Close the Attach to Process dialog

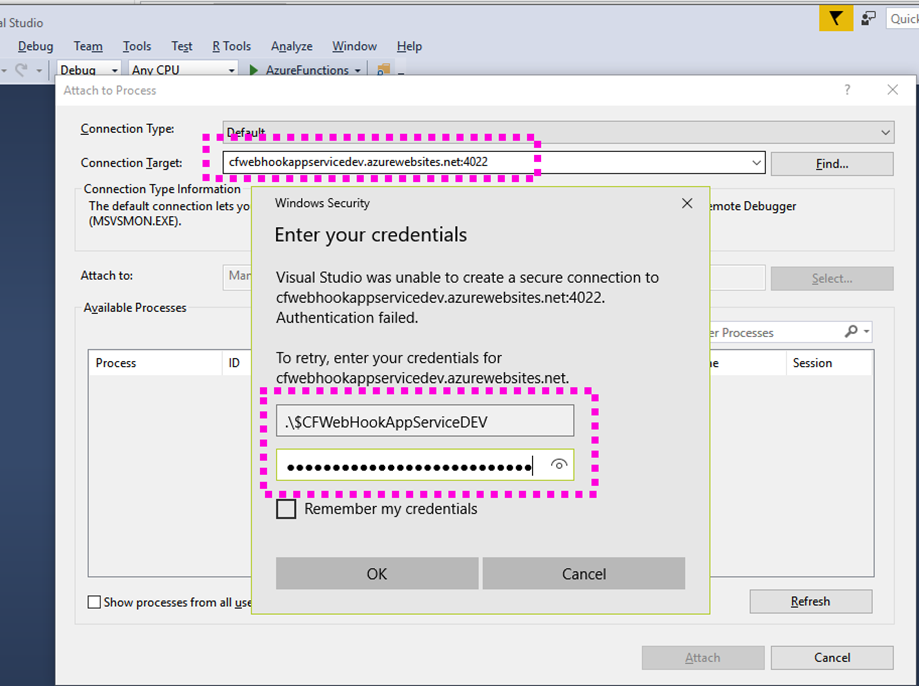tap(892, 90)
